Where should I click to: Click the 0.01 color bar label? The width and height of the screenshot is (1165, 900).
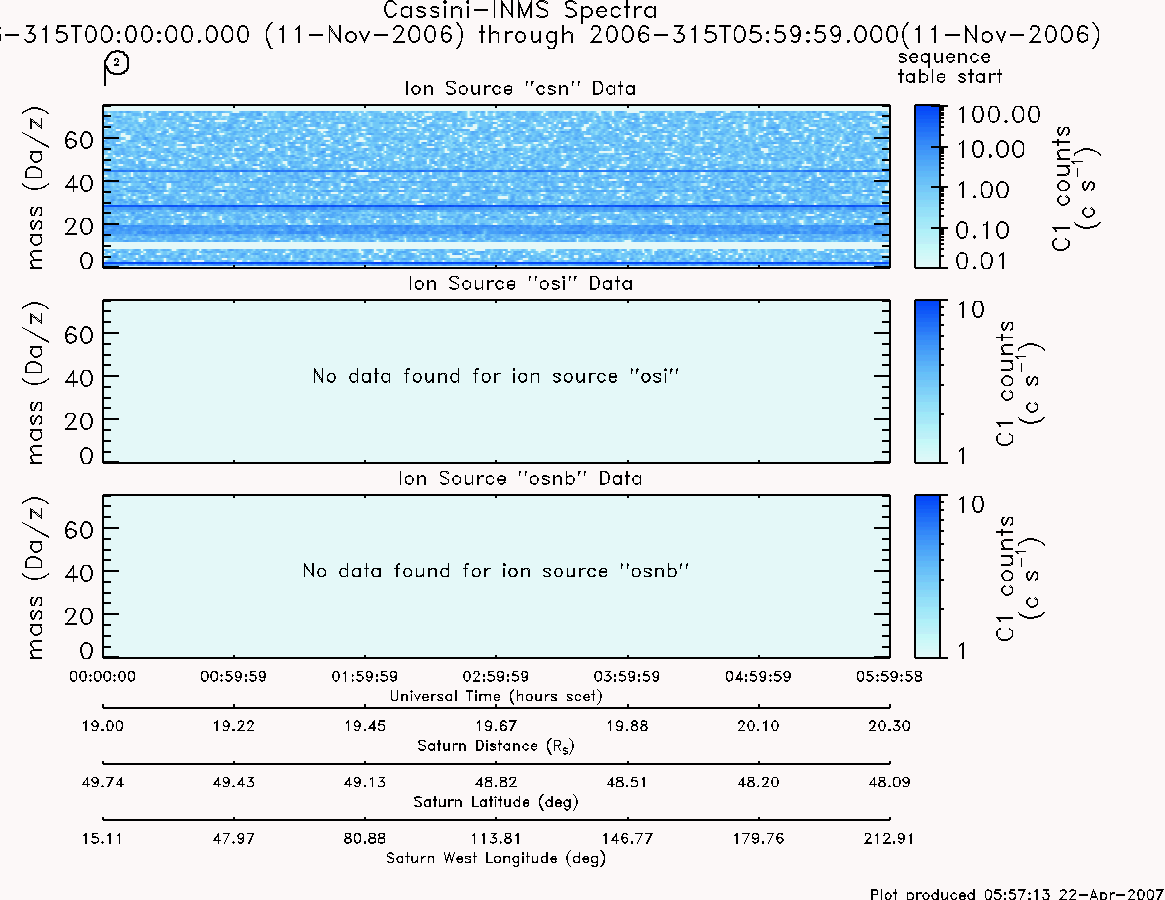[x=982, y=260]
